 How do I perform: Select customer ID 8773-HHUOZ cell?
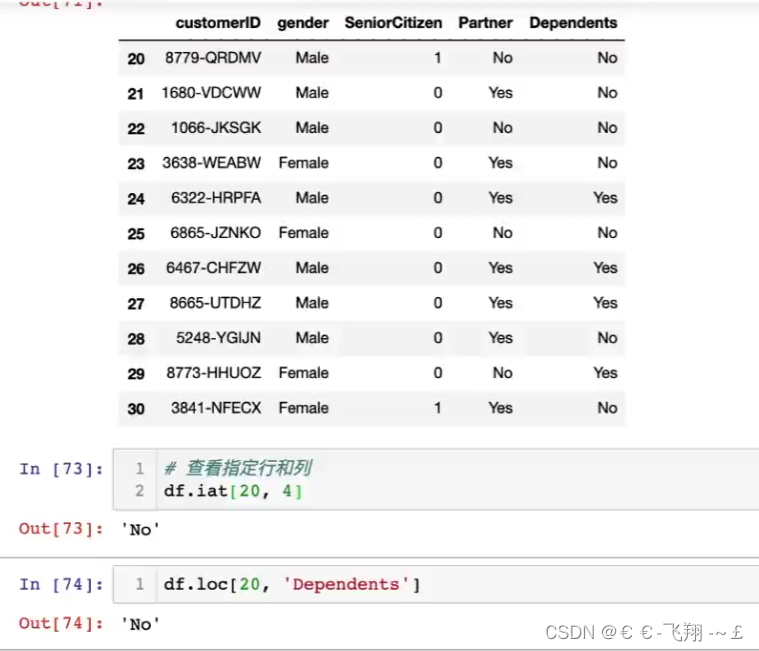(x=213, y=373)
